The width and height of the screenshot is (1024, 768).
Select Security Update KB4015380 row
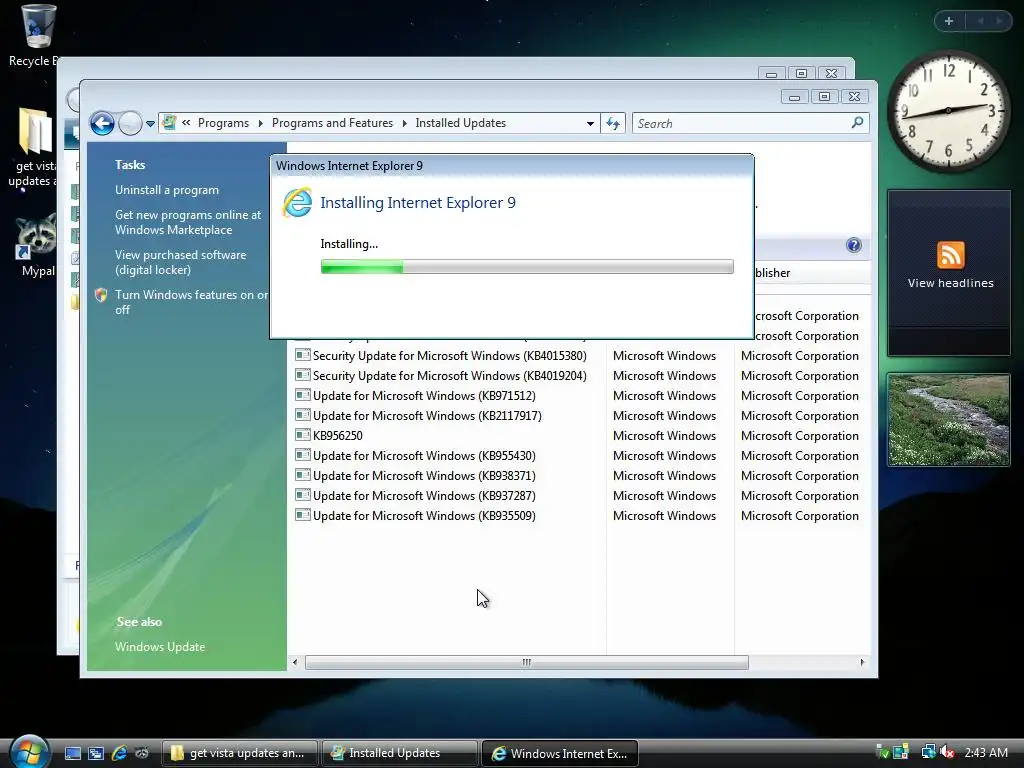577,356
